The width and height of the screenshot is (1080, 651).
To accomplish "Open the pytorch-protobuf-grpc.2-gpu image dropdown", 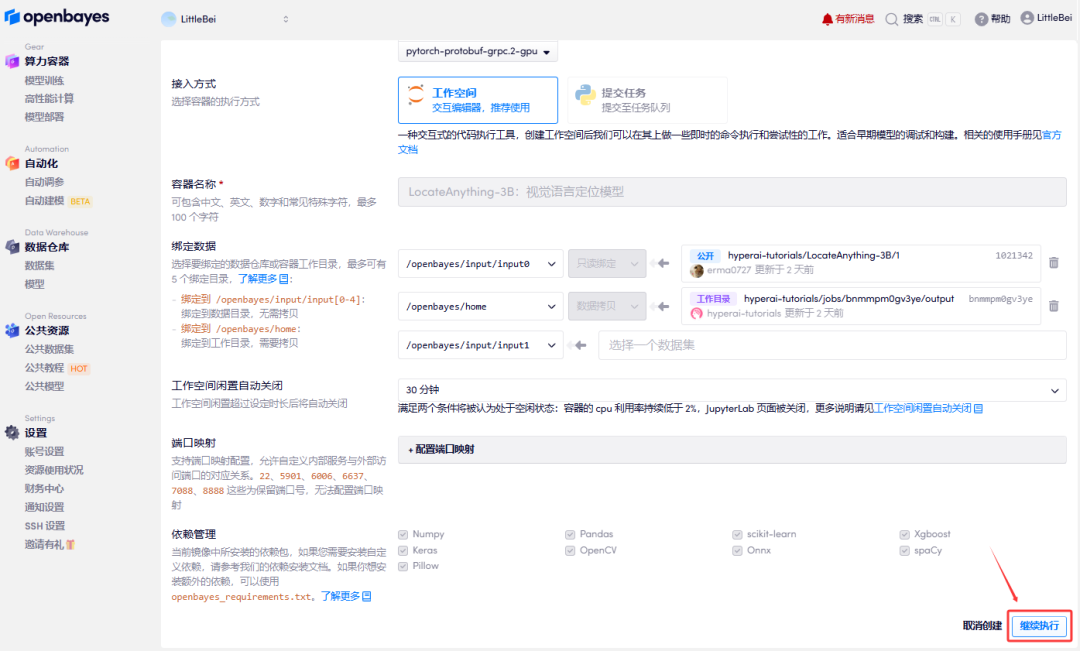I will click(478, 52).
